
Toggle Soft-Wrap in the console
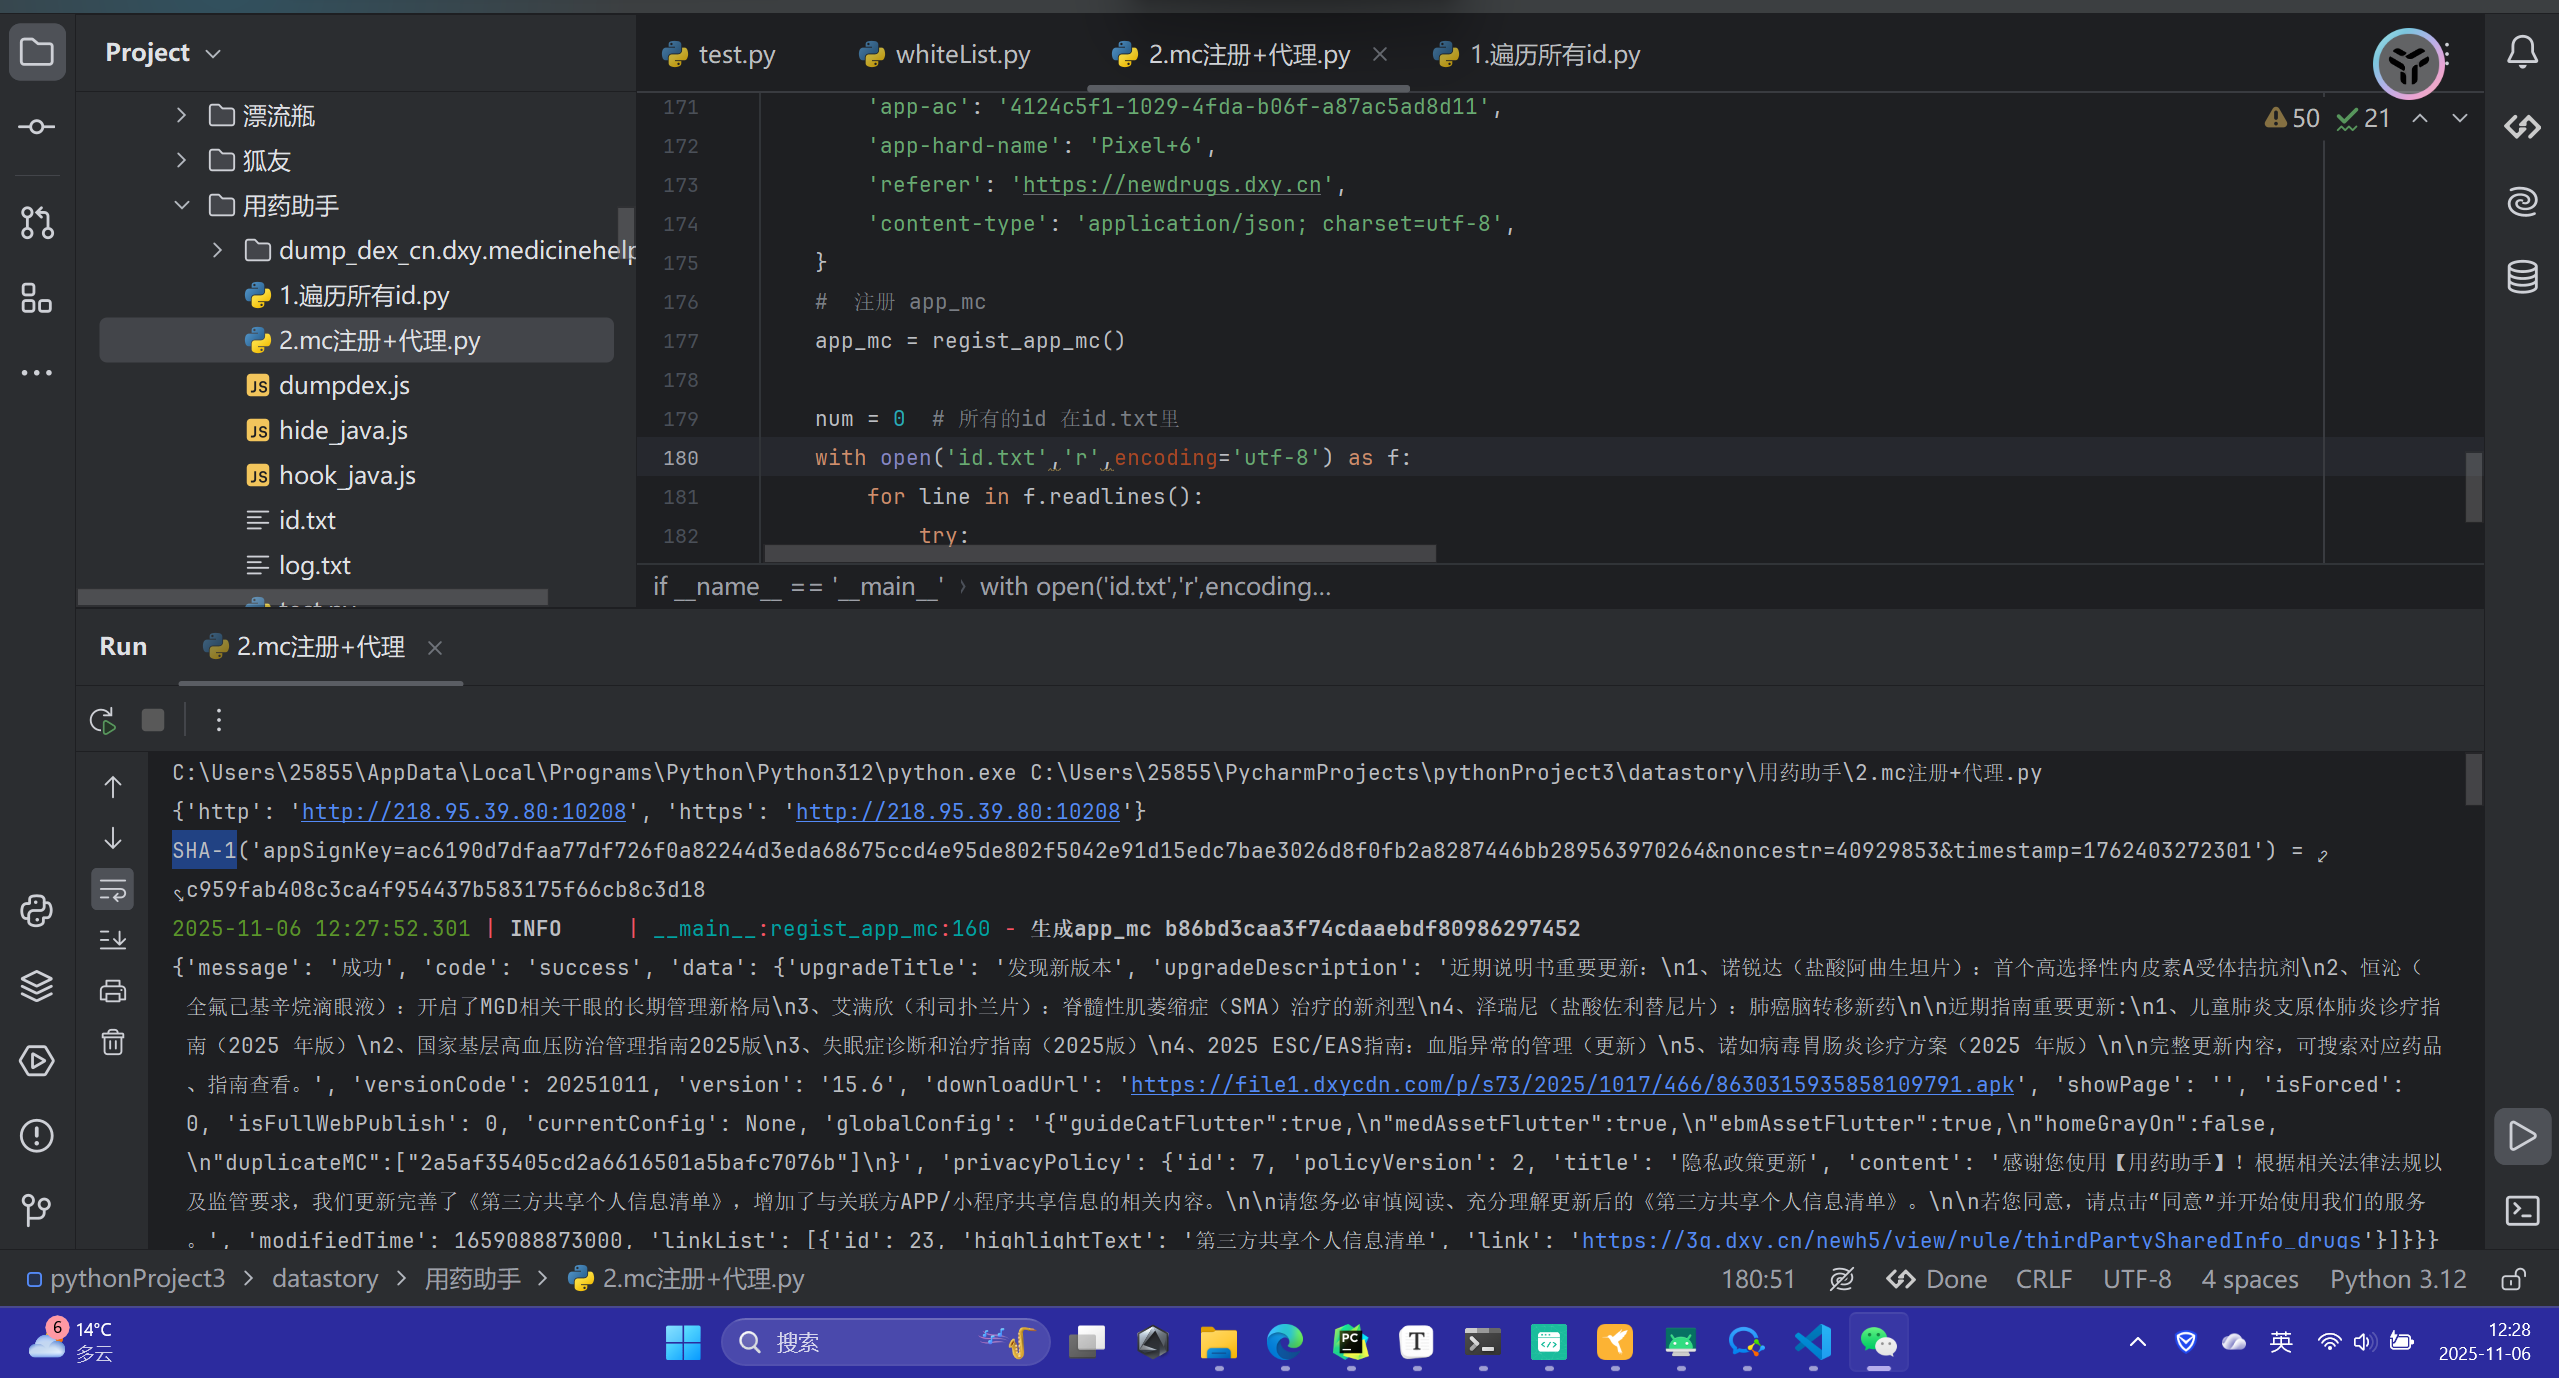(113, 889)
